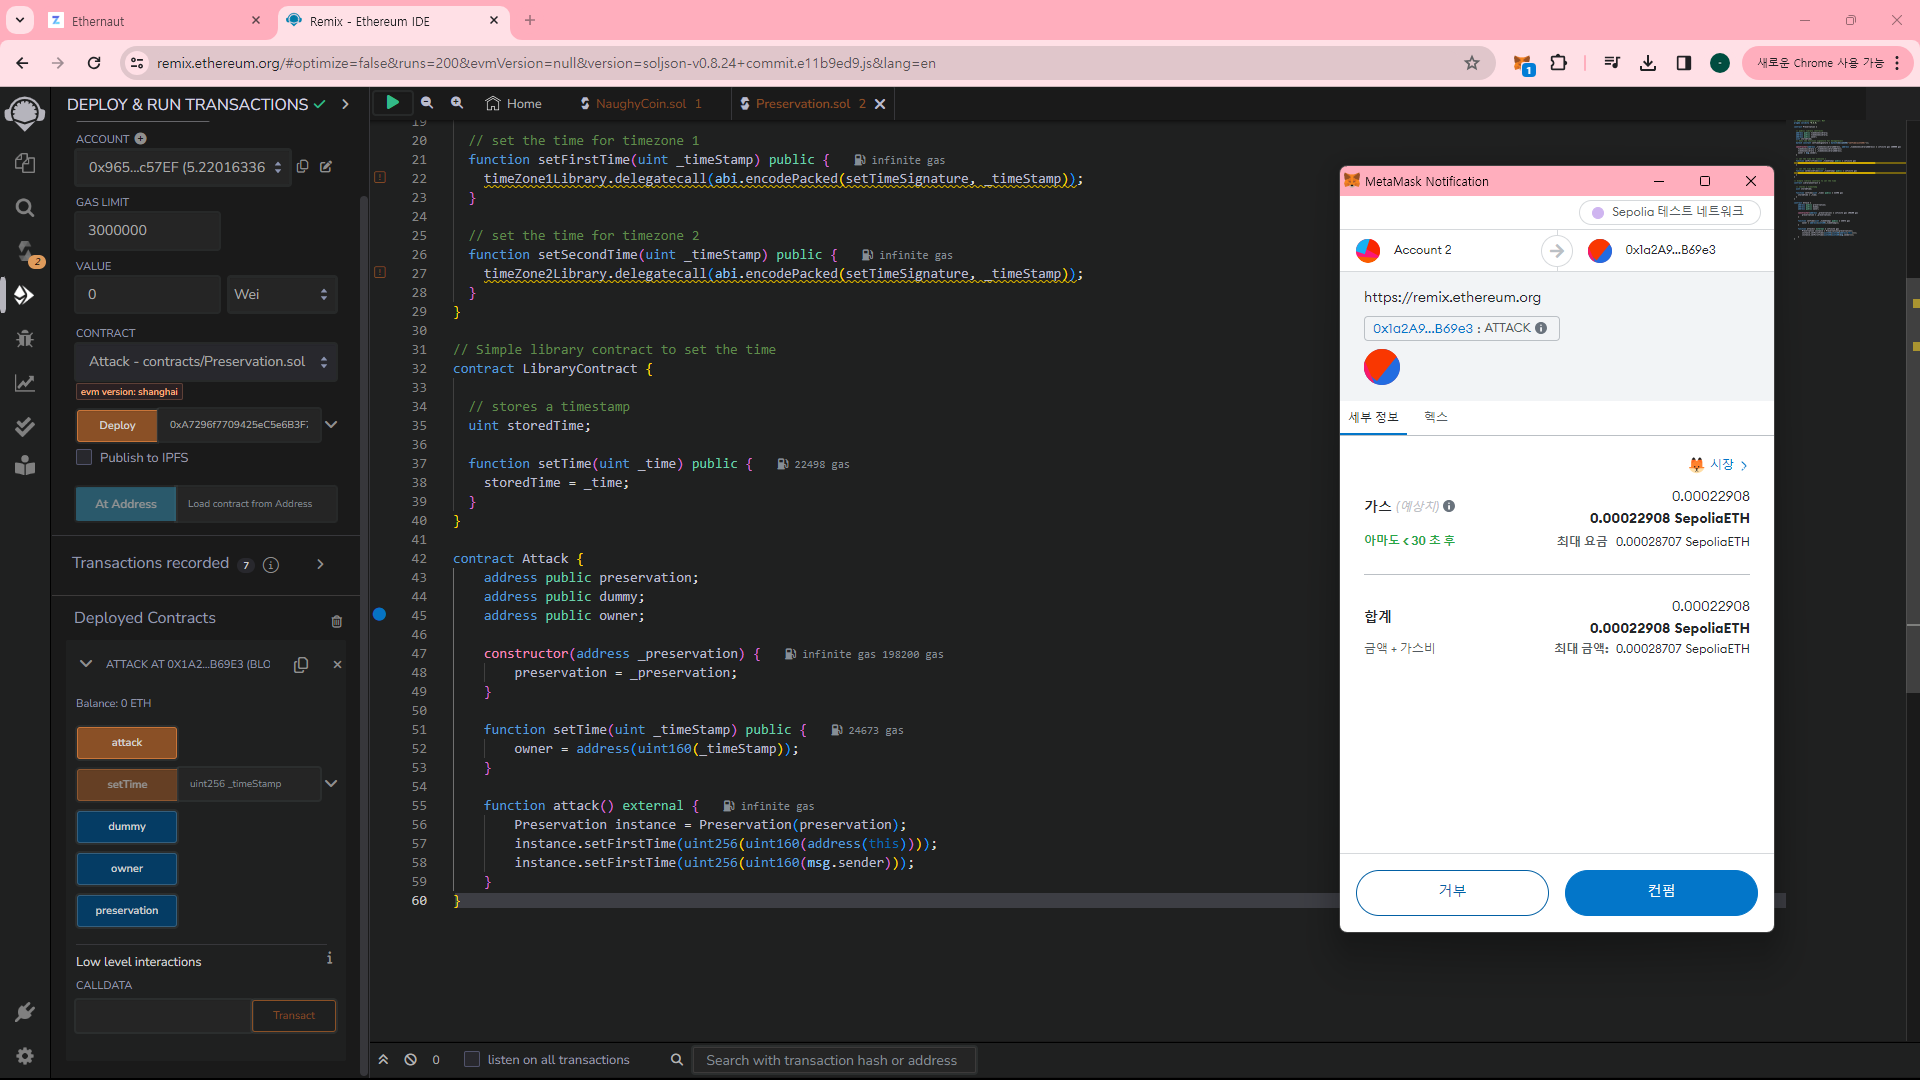Viewport: 1920px width, 1080px height.
Task: Show Transactions recorded info icon
Action: coord(271,565)
